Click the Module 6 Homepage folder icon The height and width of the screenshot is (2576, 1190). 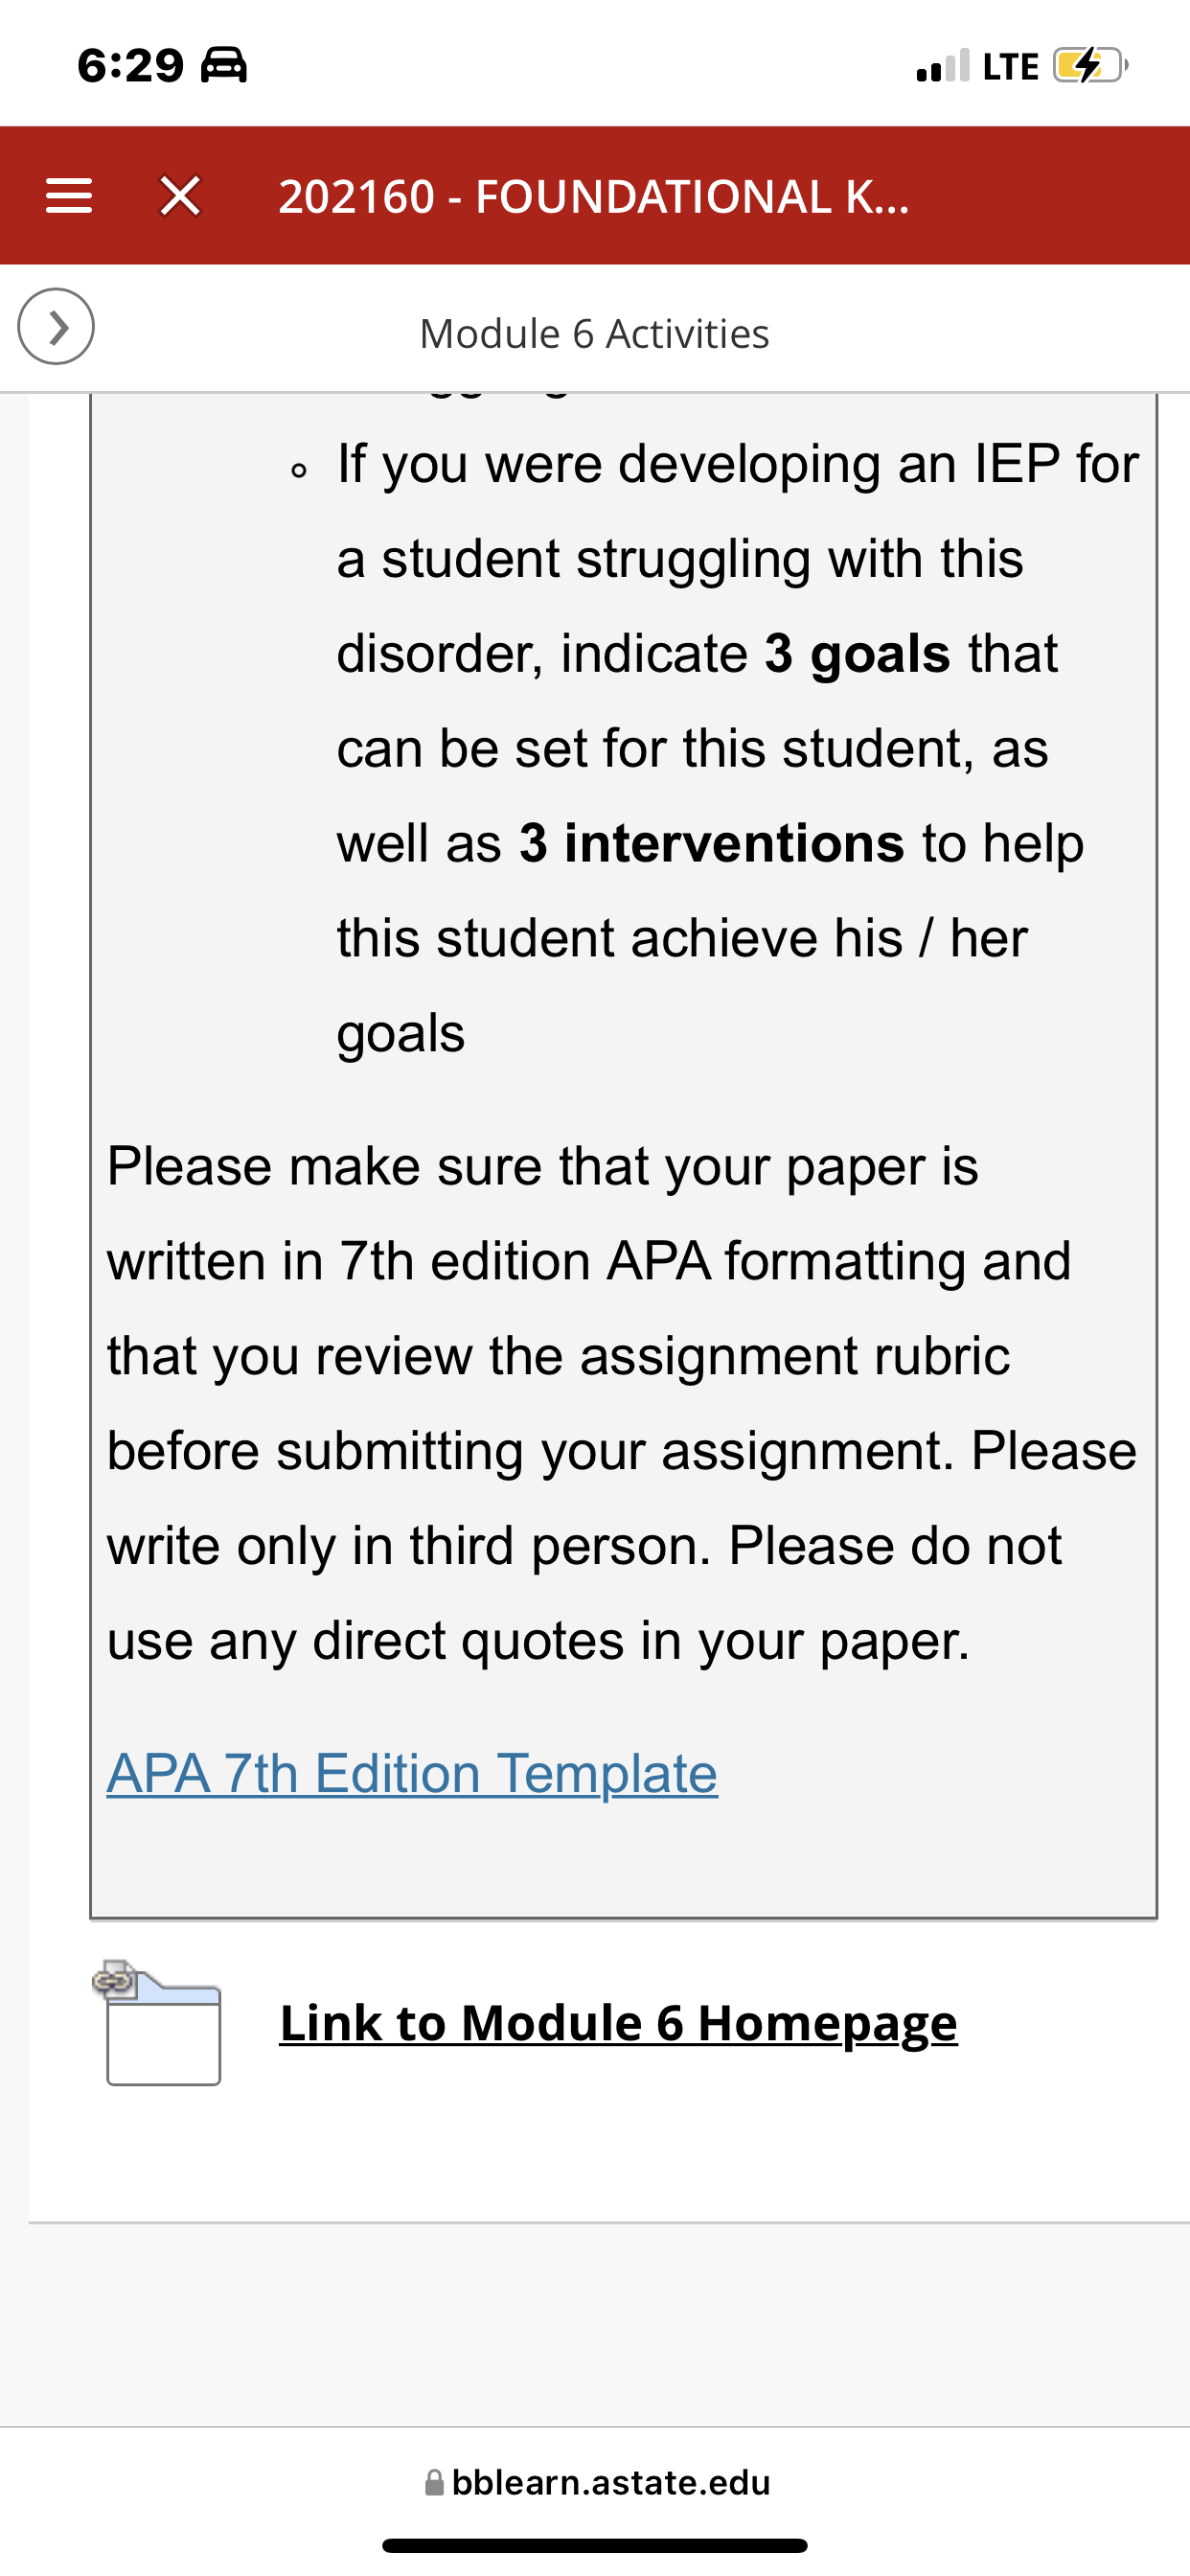coord(157,2022)
